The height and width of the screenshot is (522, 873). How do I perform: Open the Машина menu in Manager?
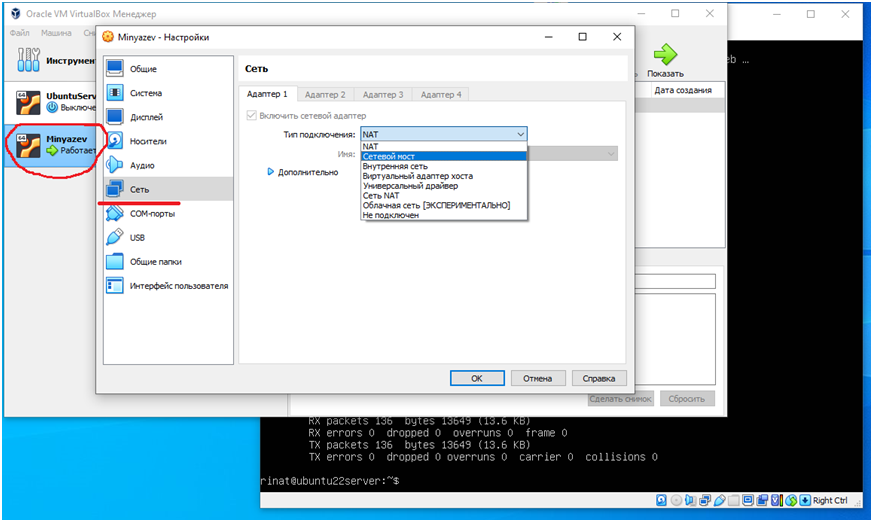56,33
